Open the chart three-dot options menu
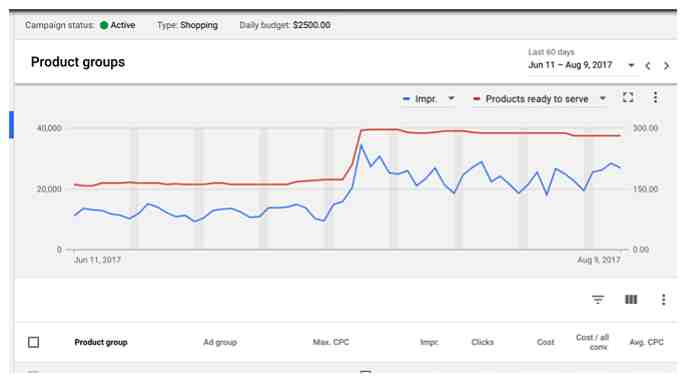The height and width of the screenshot is (379, 685). point(655,97)
